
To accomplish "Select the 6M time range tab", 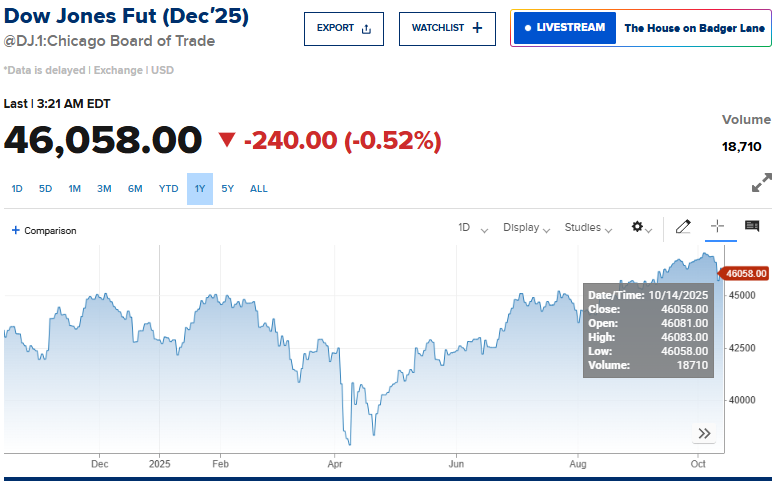I will (x=135, y=189).
